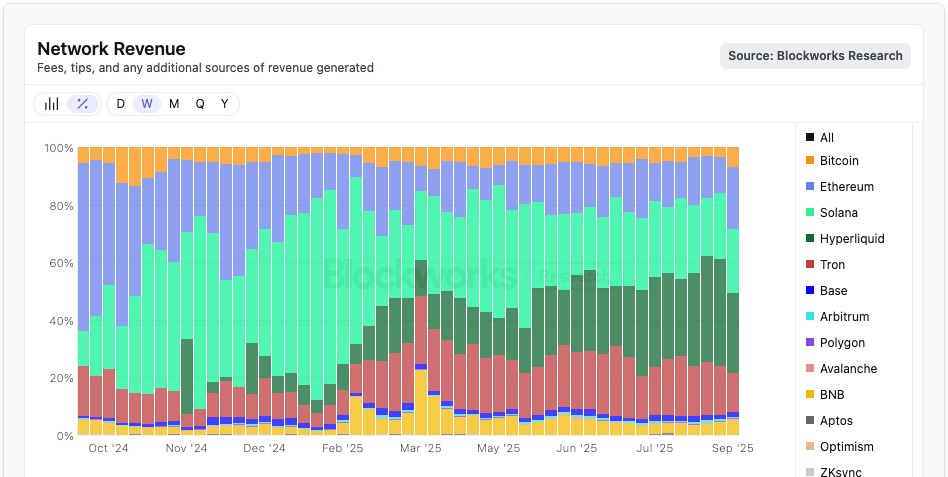Click the Avalanche legend label
Image resolution: width=948 pixels, height=477 pixels.
[848, 369]
